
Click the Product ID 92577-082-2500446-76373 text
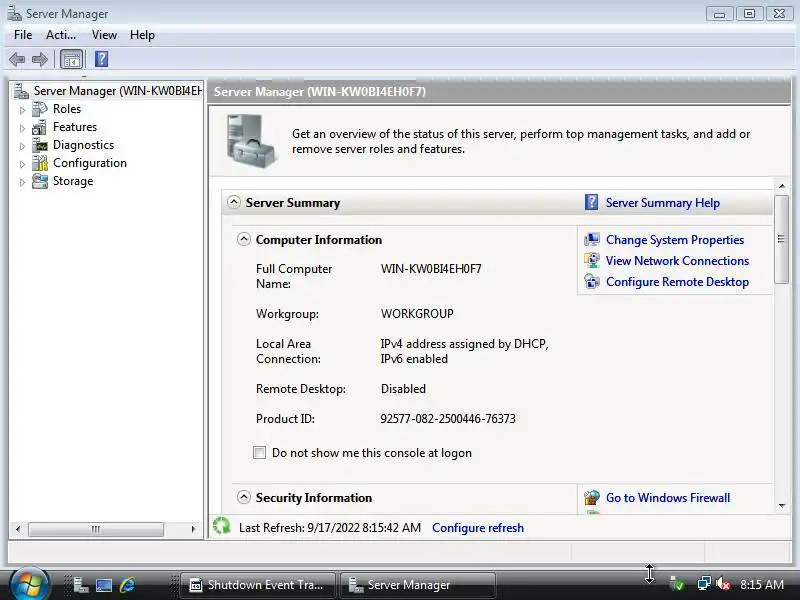pos(447,418)
